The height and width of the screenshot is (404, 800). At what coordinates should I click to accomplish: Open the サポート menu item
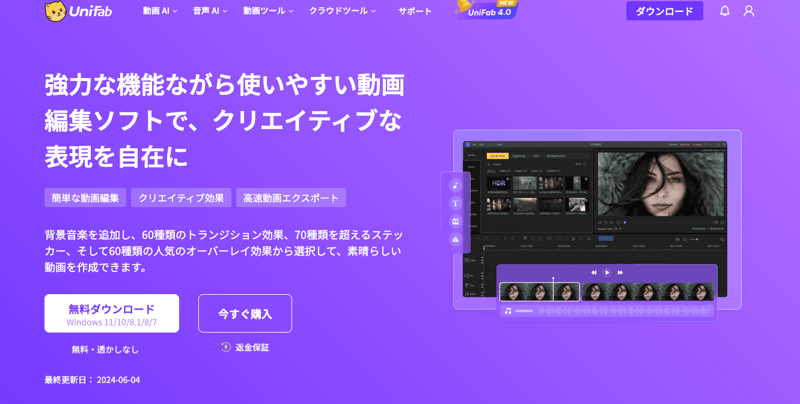(x=415, y=11)
